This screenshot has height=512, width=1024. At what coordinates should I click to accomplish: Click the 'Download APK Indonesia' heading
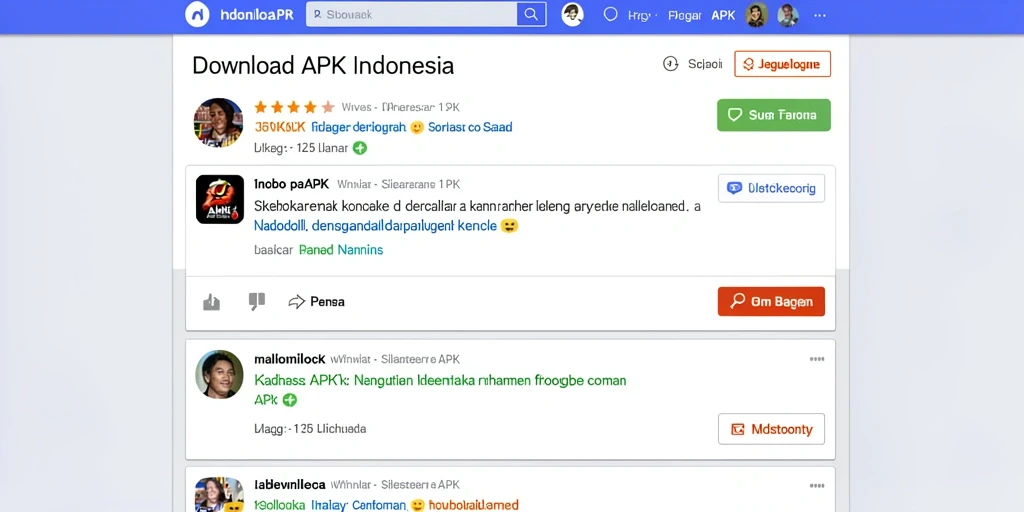[x=323, y=65]
